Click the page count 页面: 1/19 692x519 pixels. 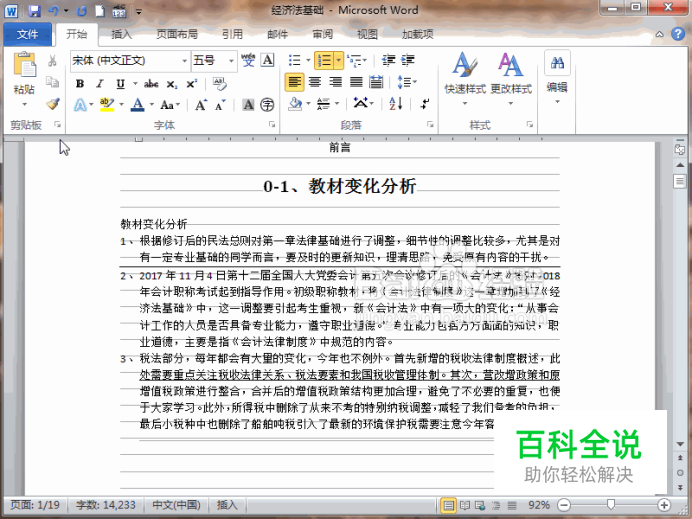(35, 505)
